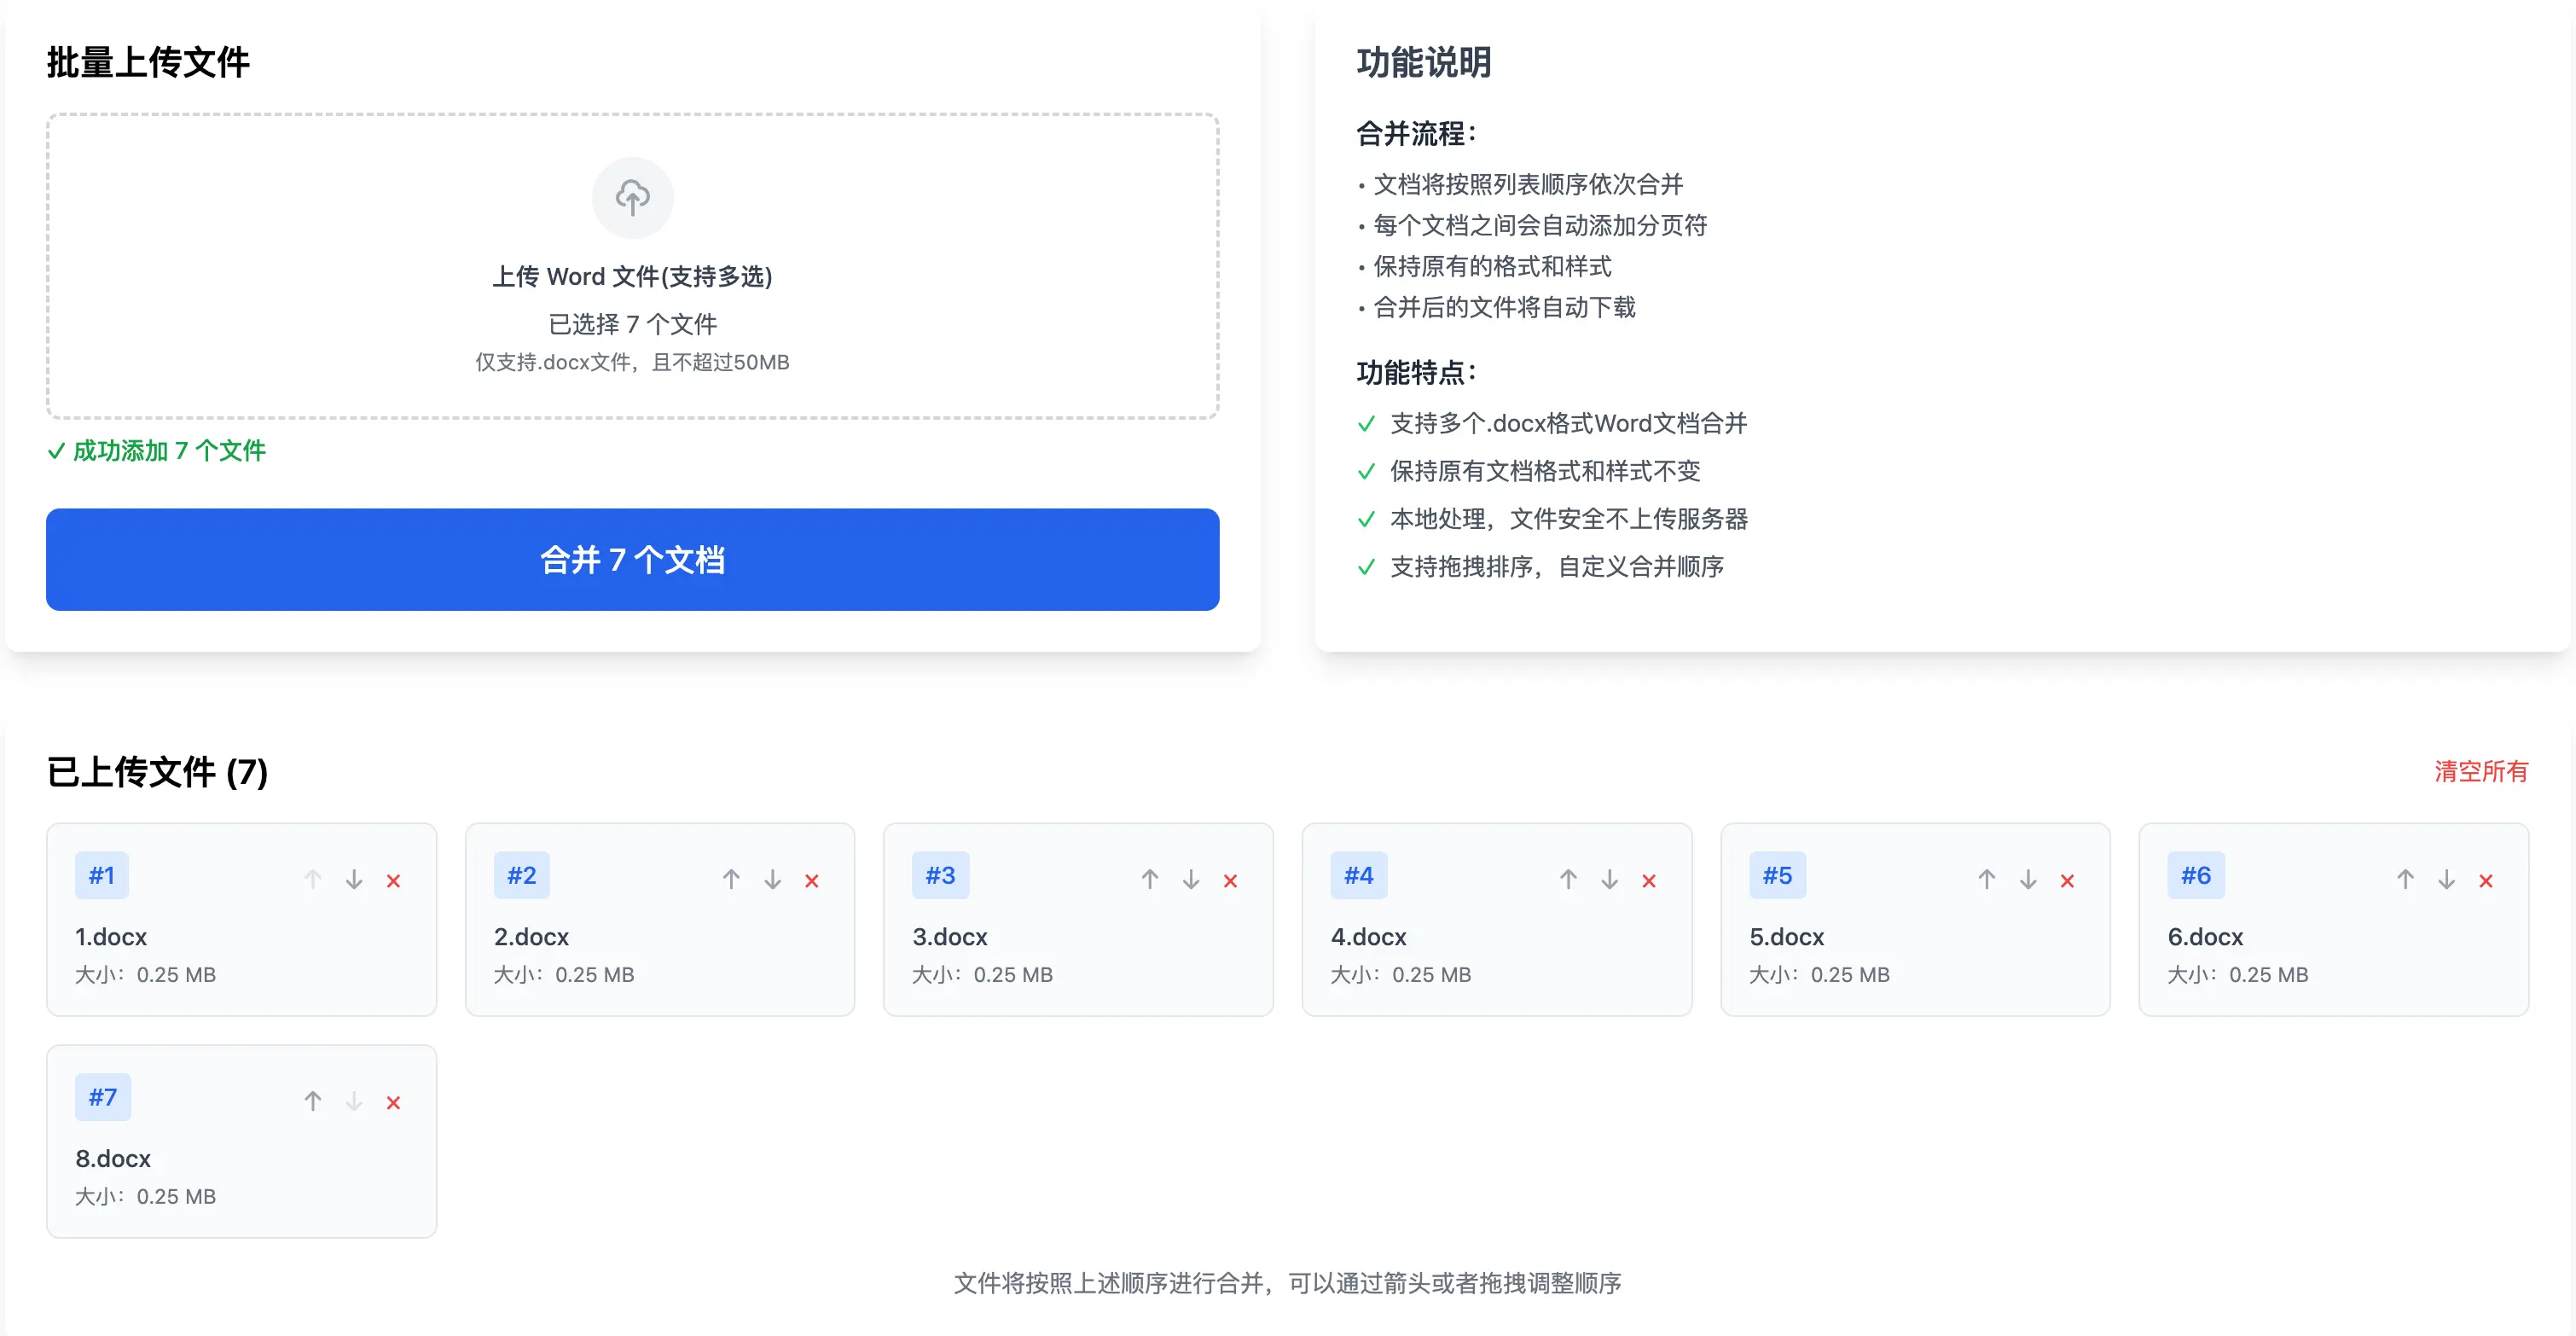The width and height of the screenshot is (2576, 1336).
Task: Click 已上传文件 (7) heading
Action: coord(157,771)
